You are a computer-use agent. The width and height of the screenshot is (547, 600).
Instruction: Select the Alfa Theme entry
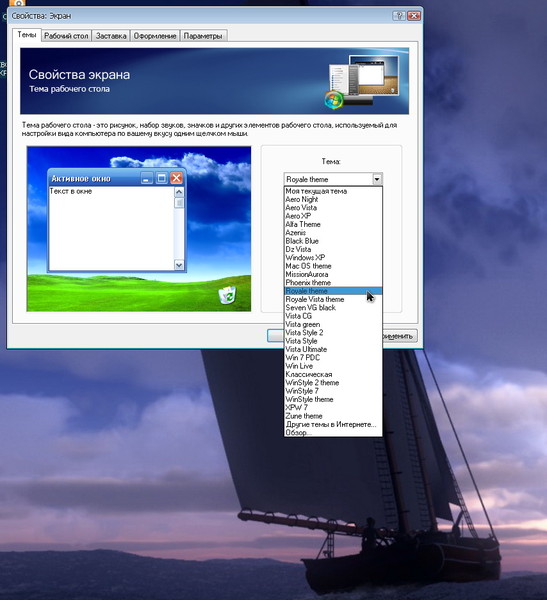[333, 224]
